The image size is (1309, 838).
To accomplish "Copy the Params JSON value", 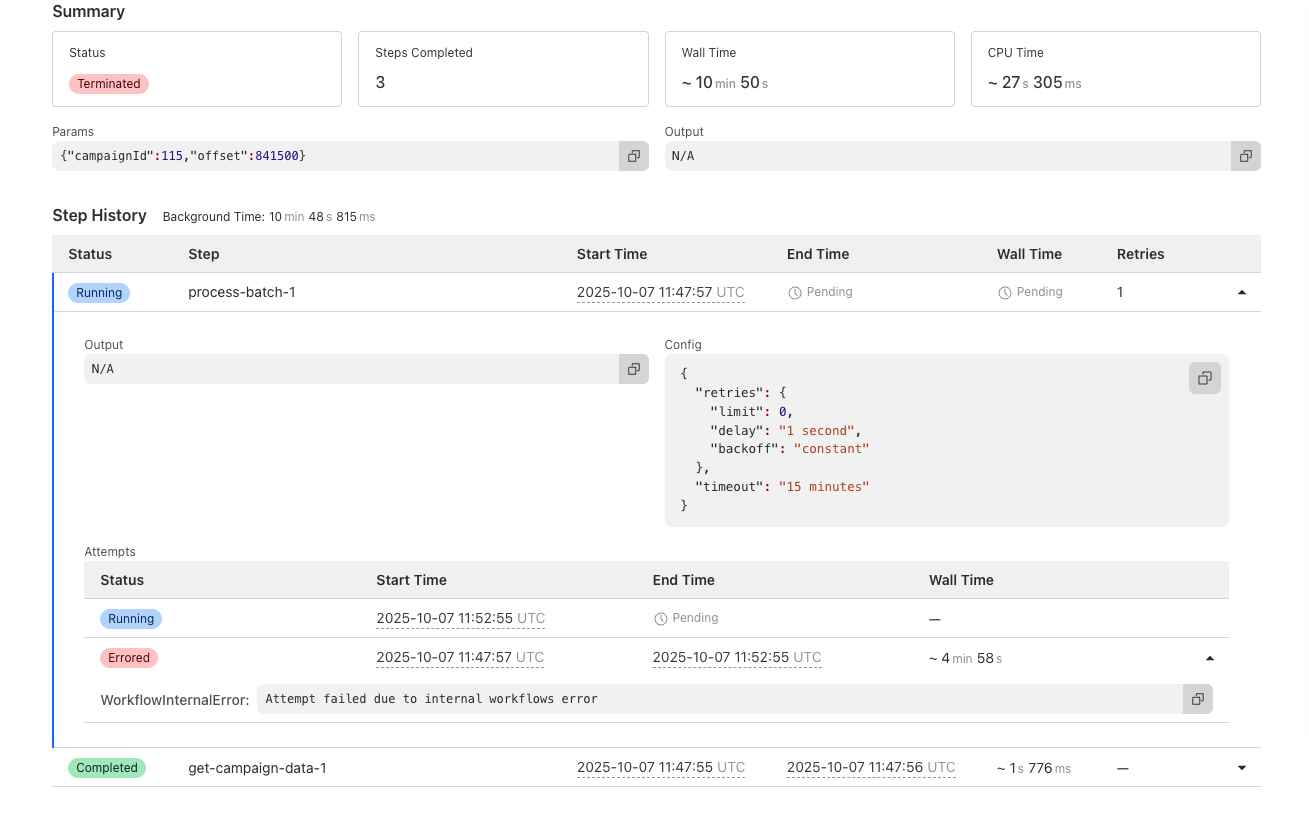I will pyautogui.click(x=633, y=156).
